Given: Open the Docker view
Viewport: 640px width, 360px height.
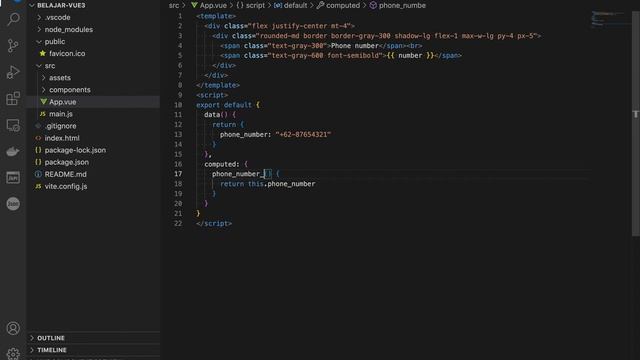Looking at the screenshot, I should coord(13,151).
